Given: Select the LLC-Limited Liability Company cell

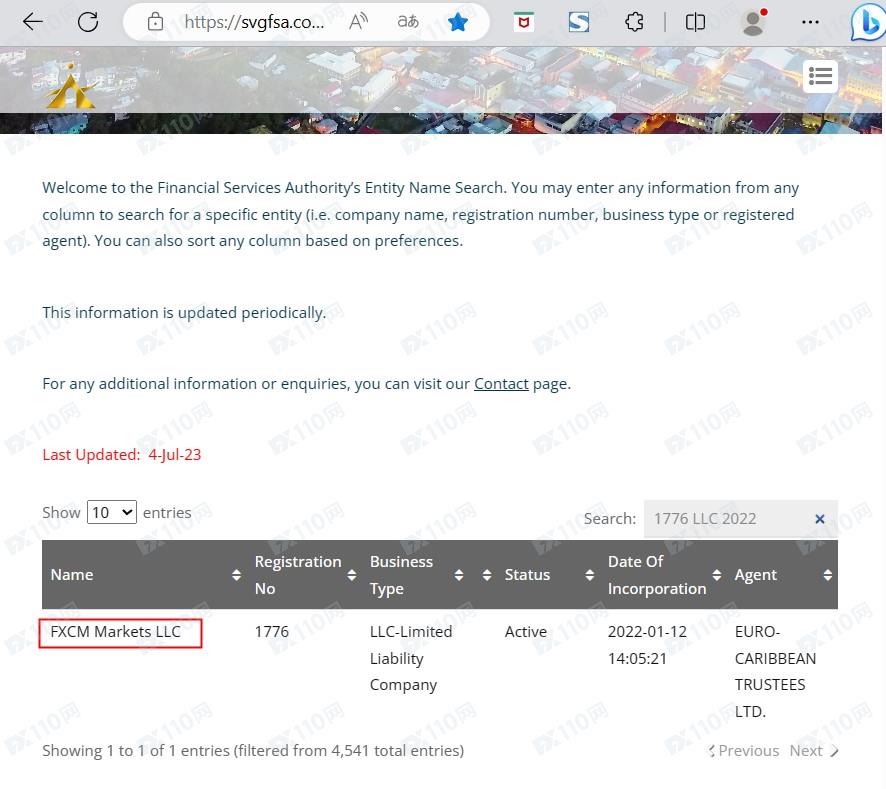Looking at the screenshot, I should [411, 658].
